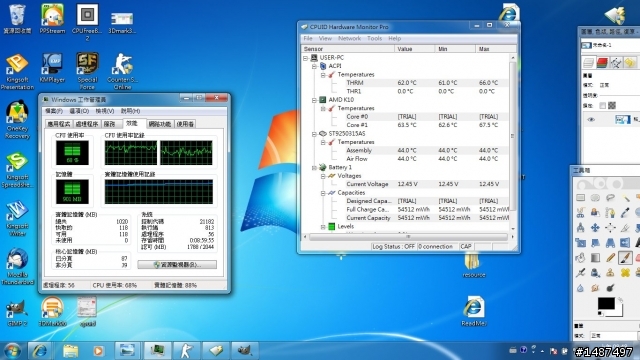640x360 pixels.
Task: Select the Blend gradient tool
Action: pyautogui.click(x=595, y=258)
